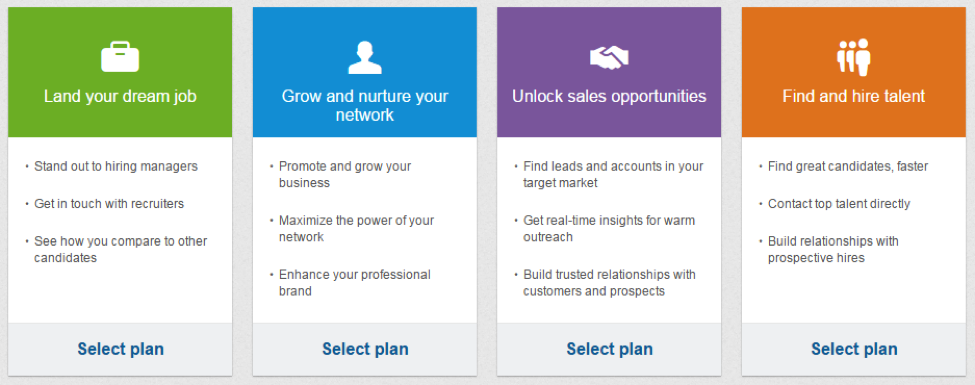Click 'Find great candidates, faster' bullet
This screenshot has height=385, width=975.
tap(848, 166)
